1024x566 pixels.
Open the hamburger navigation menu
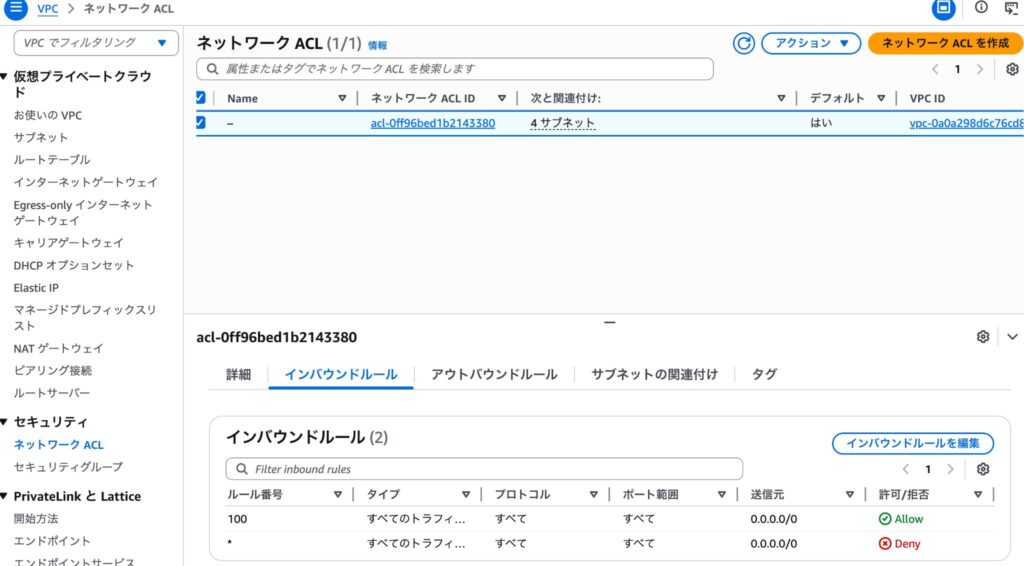coord(16,9)
